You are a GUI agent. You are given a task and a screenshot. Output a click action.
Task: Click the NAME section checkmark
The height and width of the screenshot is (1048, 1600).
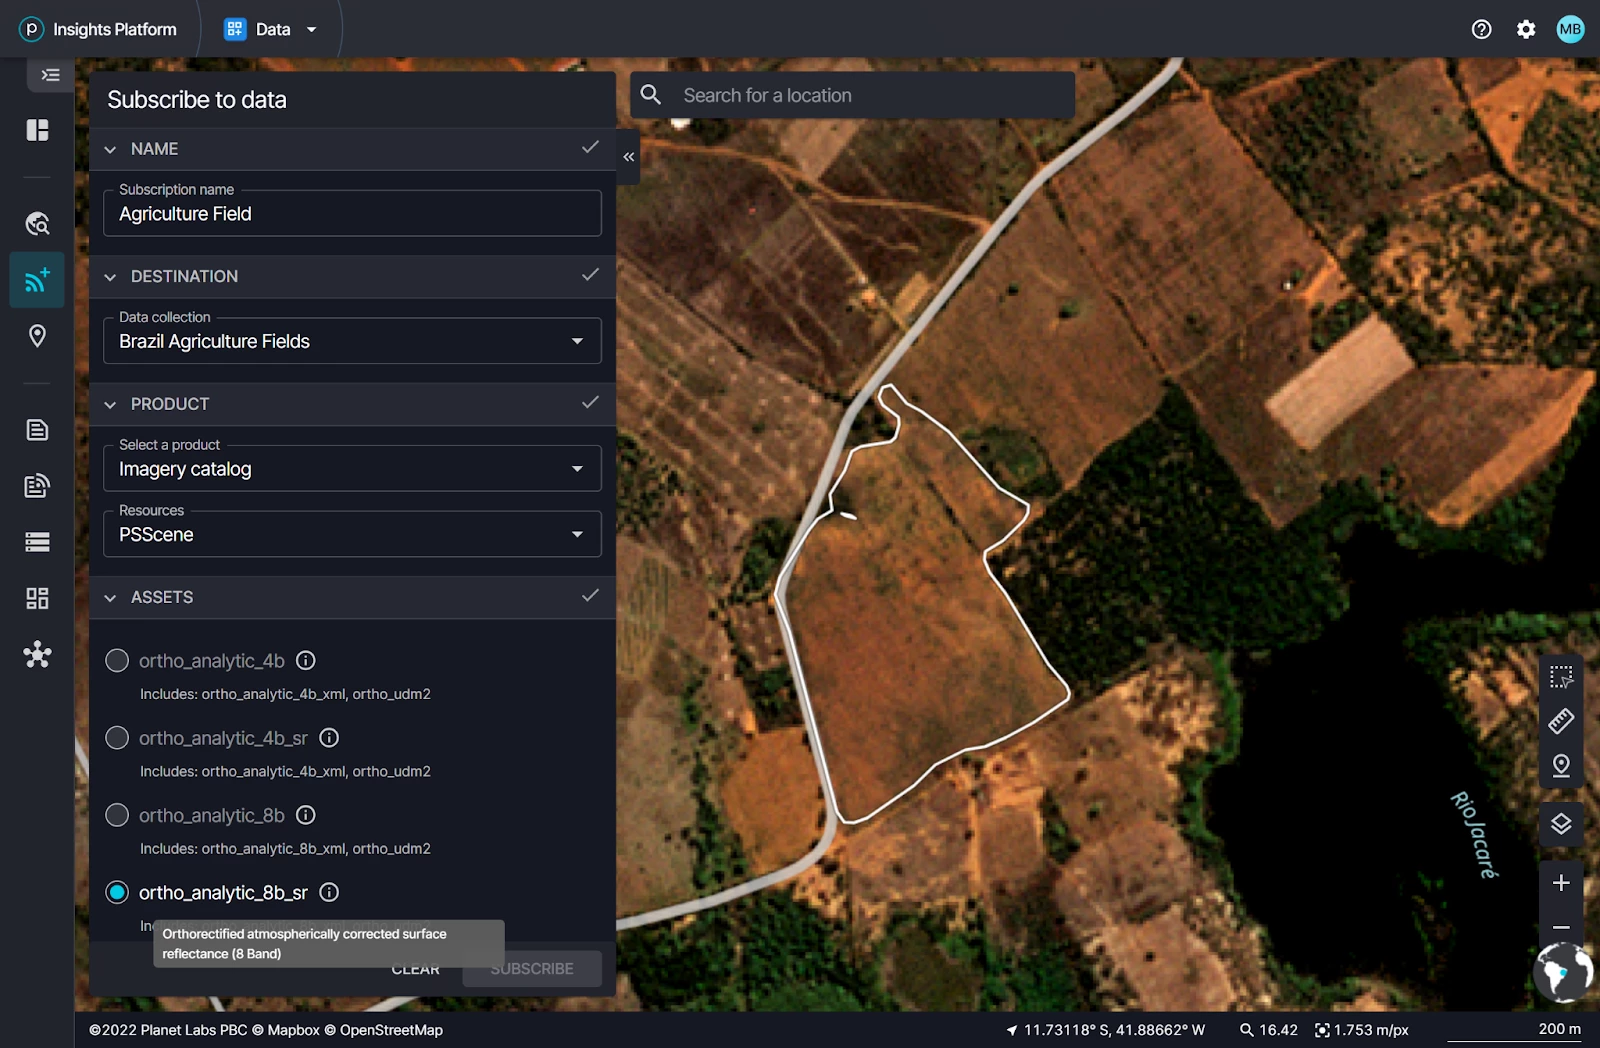[x=590, y=148]
